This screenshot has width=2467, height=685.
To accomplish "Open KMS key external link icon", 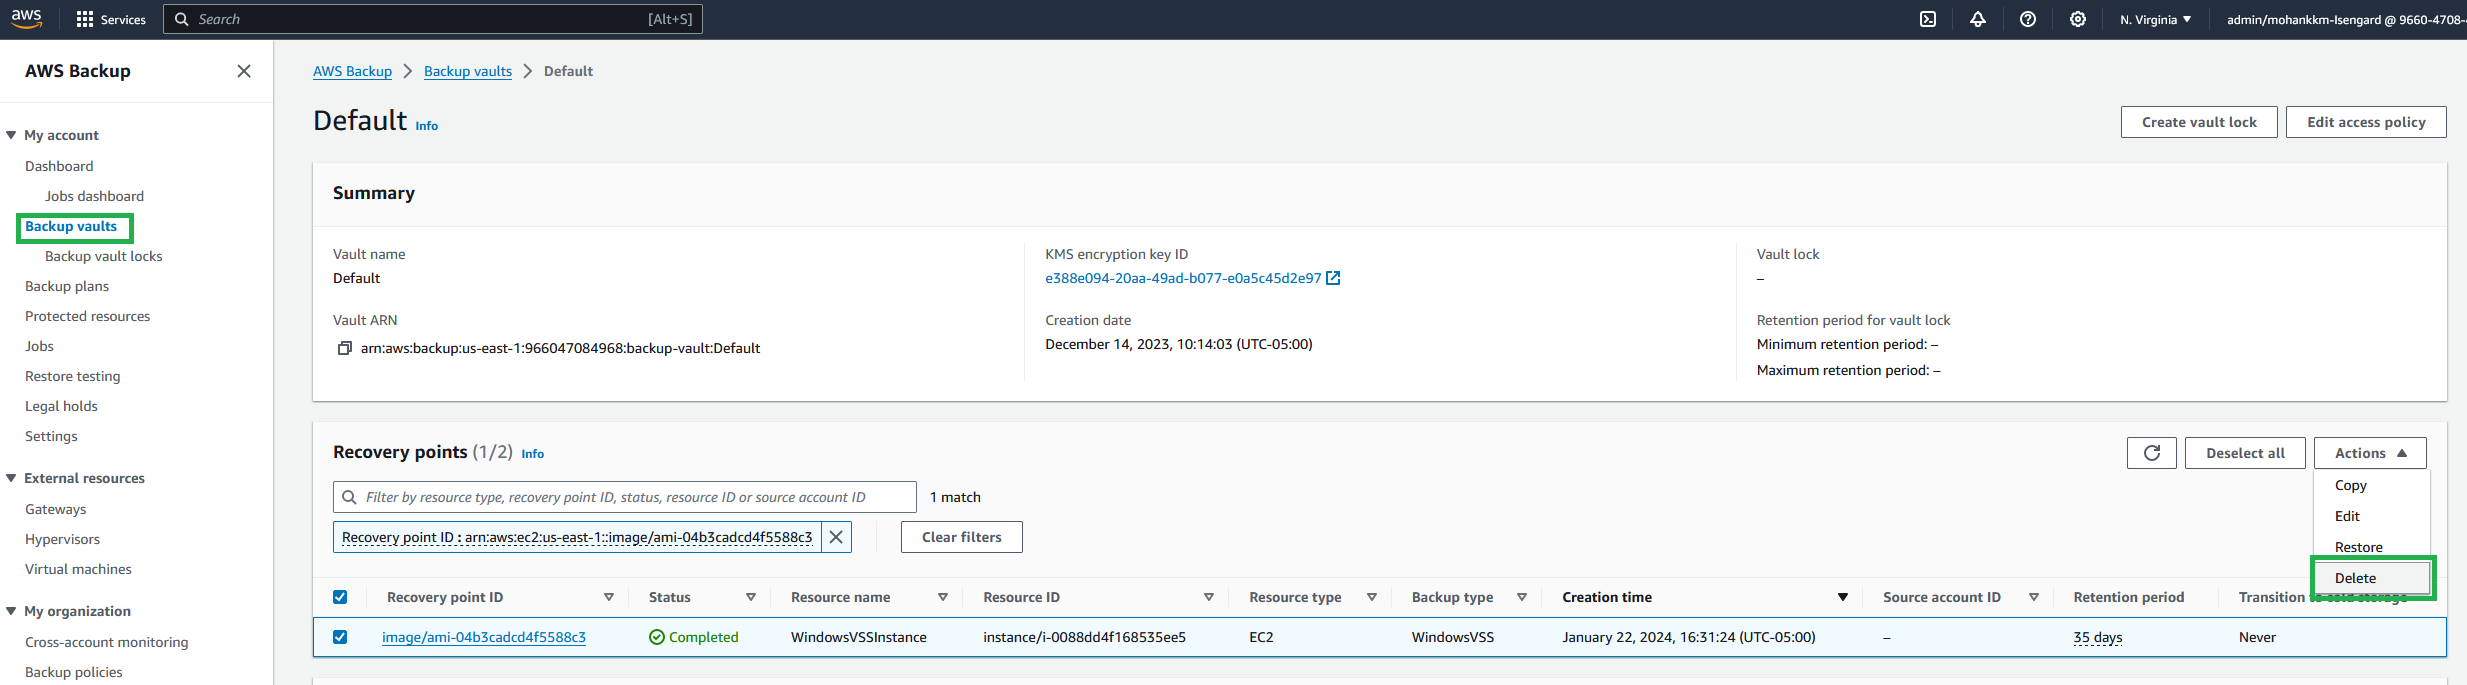I will [x=1333, y=278].
